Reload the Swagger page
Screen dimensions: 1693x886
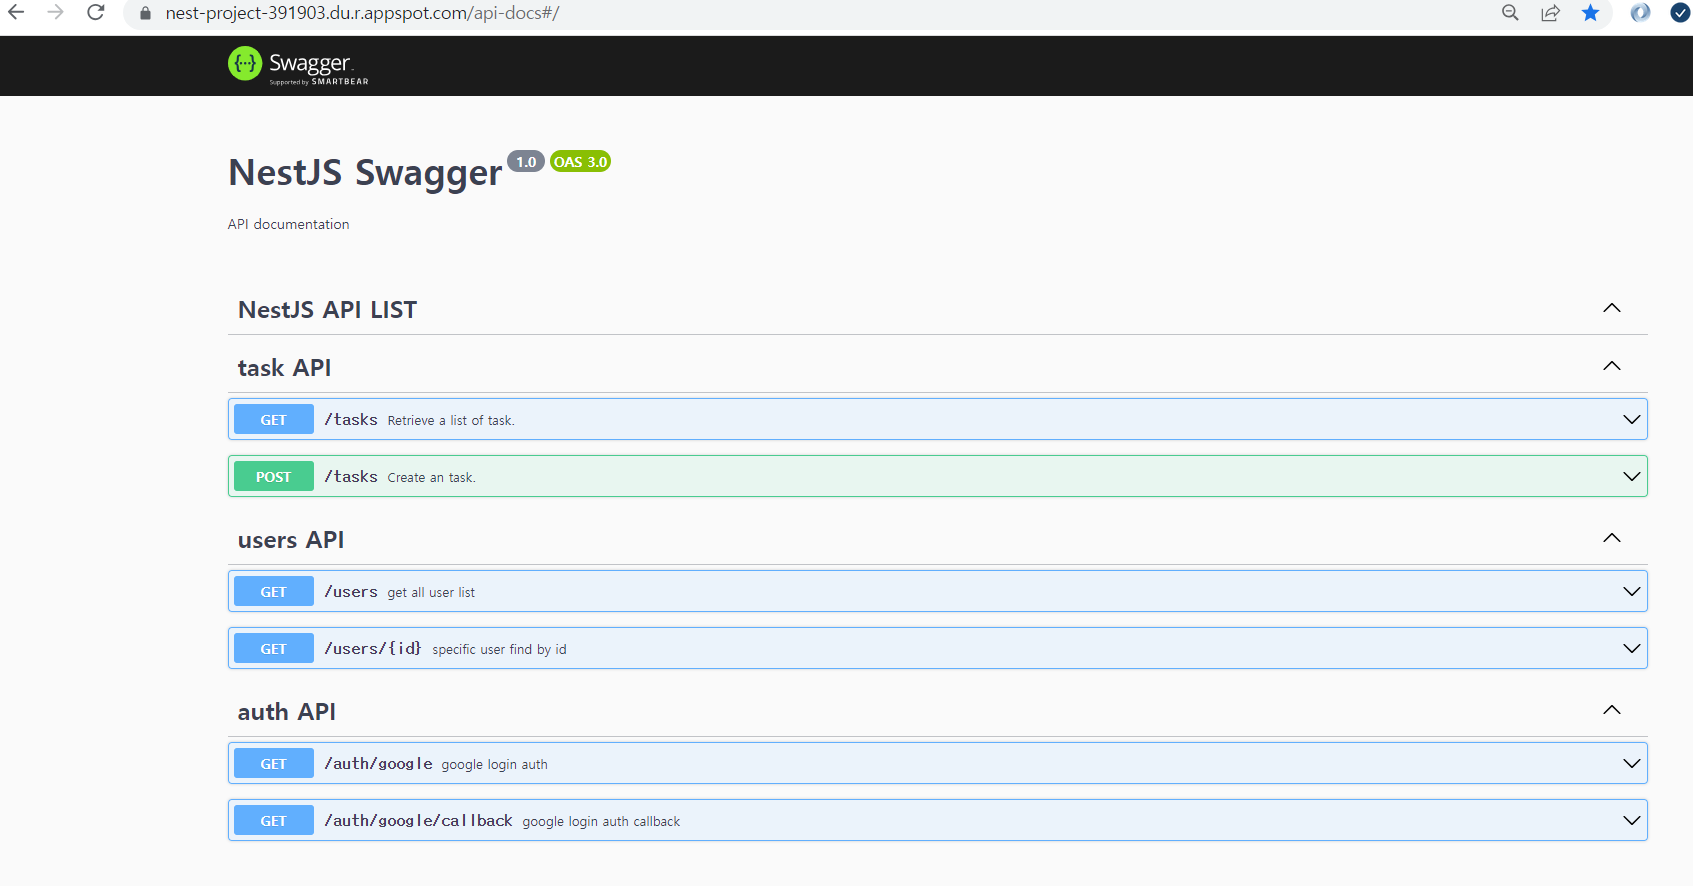[96, 13]
